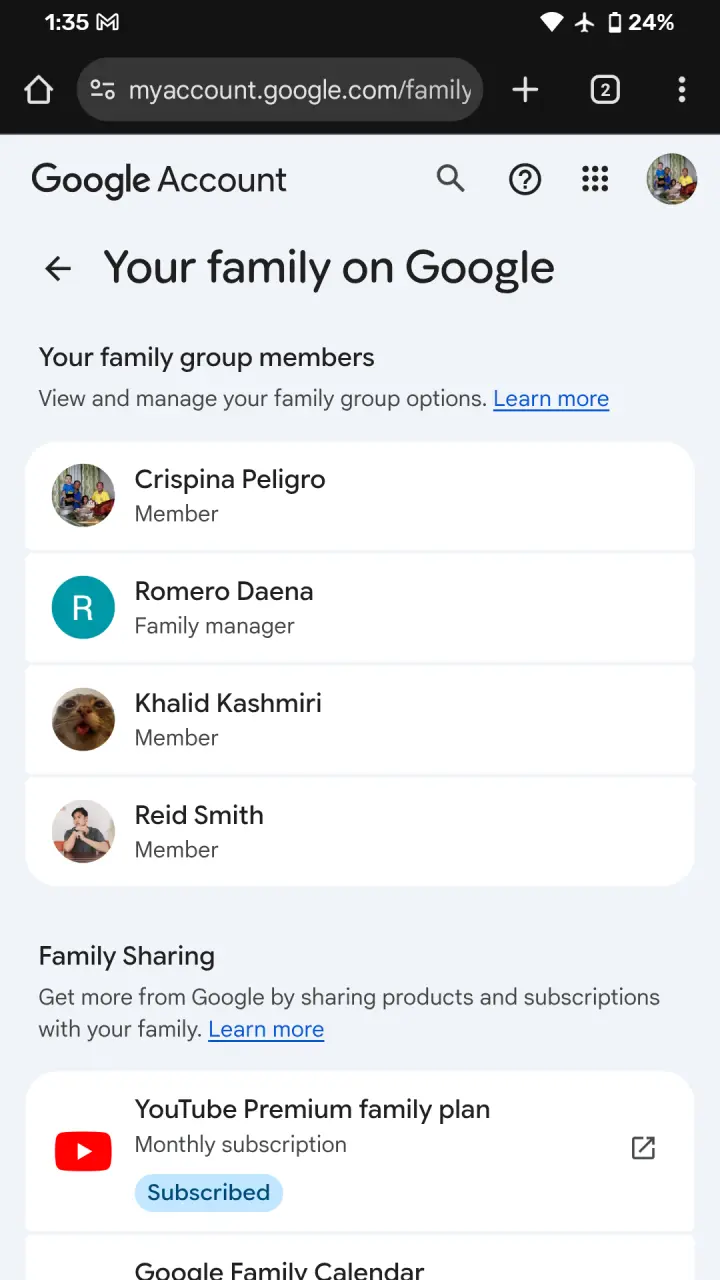Screen dimensions: 720x1280
Task: Open the Family Sharing Learn more link
Action: 266,1029
